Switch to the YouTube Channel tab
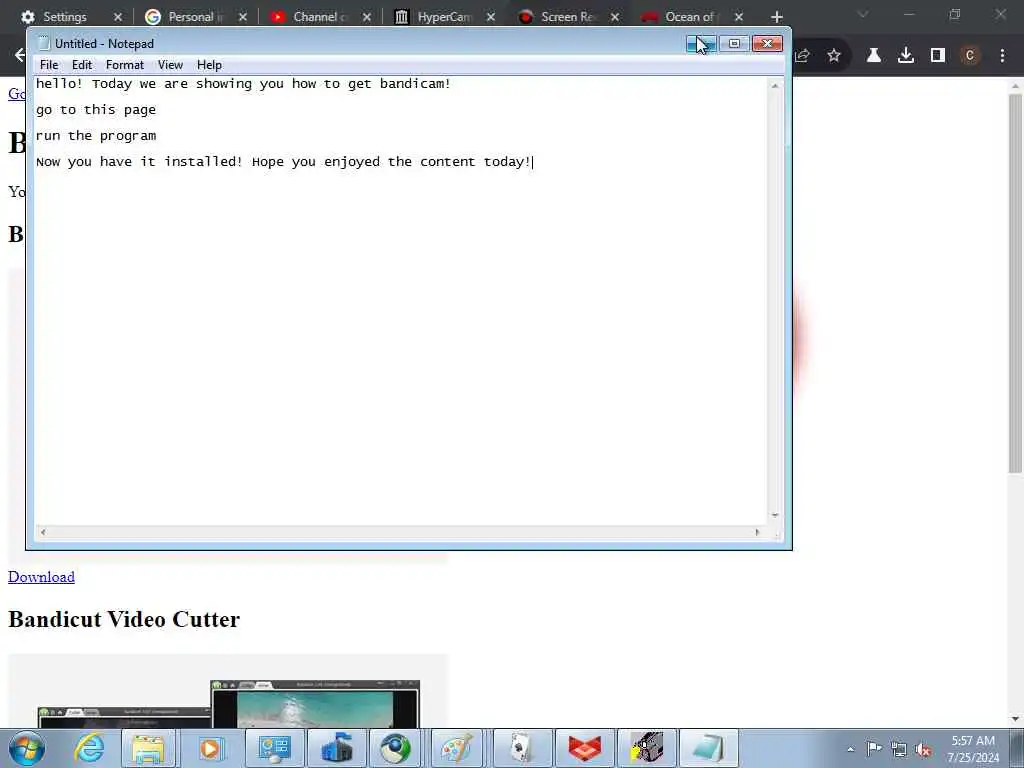The width and height of the screenshot is (1024, 768). (313, 17)
